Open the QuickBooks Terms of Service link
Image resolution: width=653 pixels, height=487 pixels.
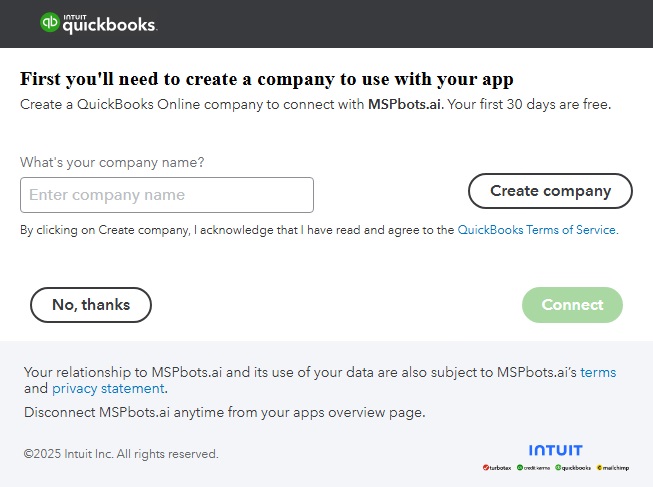tap(537, 230)
